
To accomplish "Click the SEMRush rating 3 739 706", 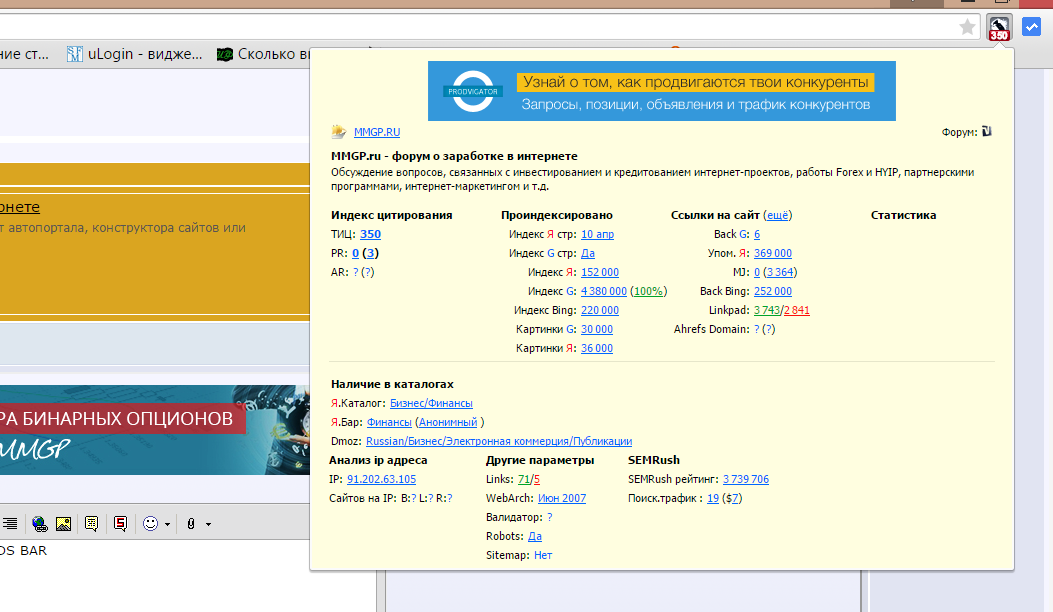I will coord(745,479).
